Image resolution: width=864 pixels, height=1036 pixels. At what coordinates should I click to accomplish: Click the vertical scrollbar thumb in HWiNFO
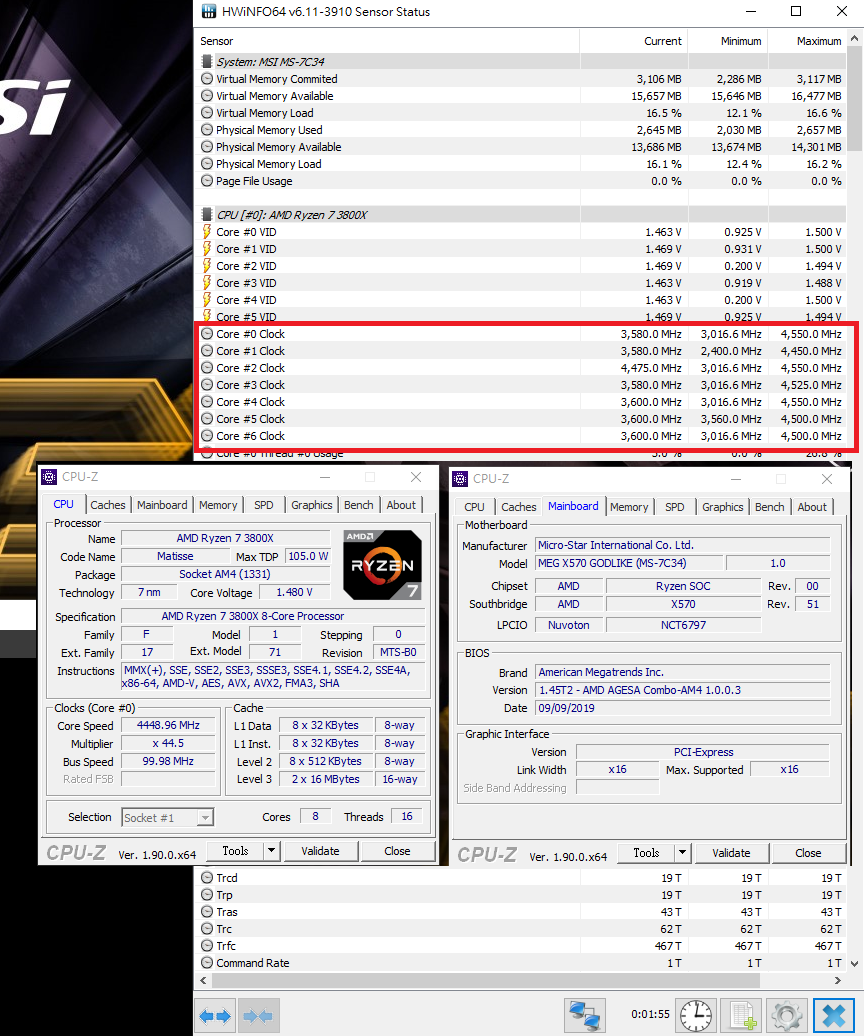coord(855,98)
